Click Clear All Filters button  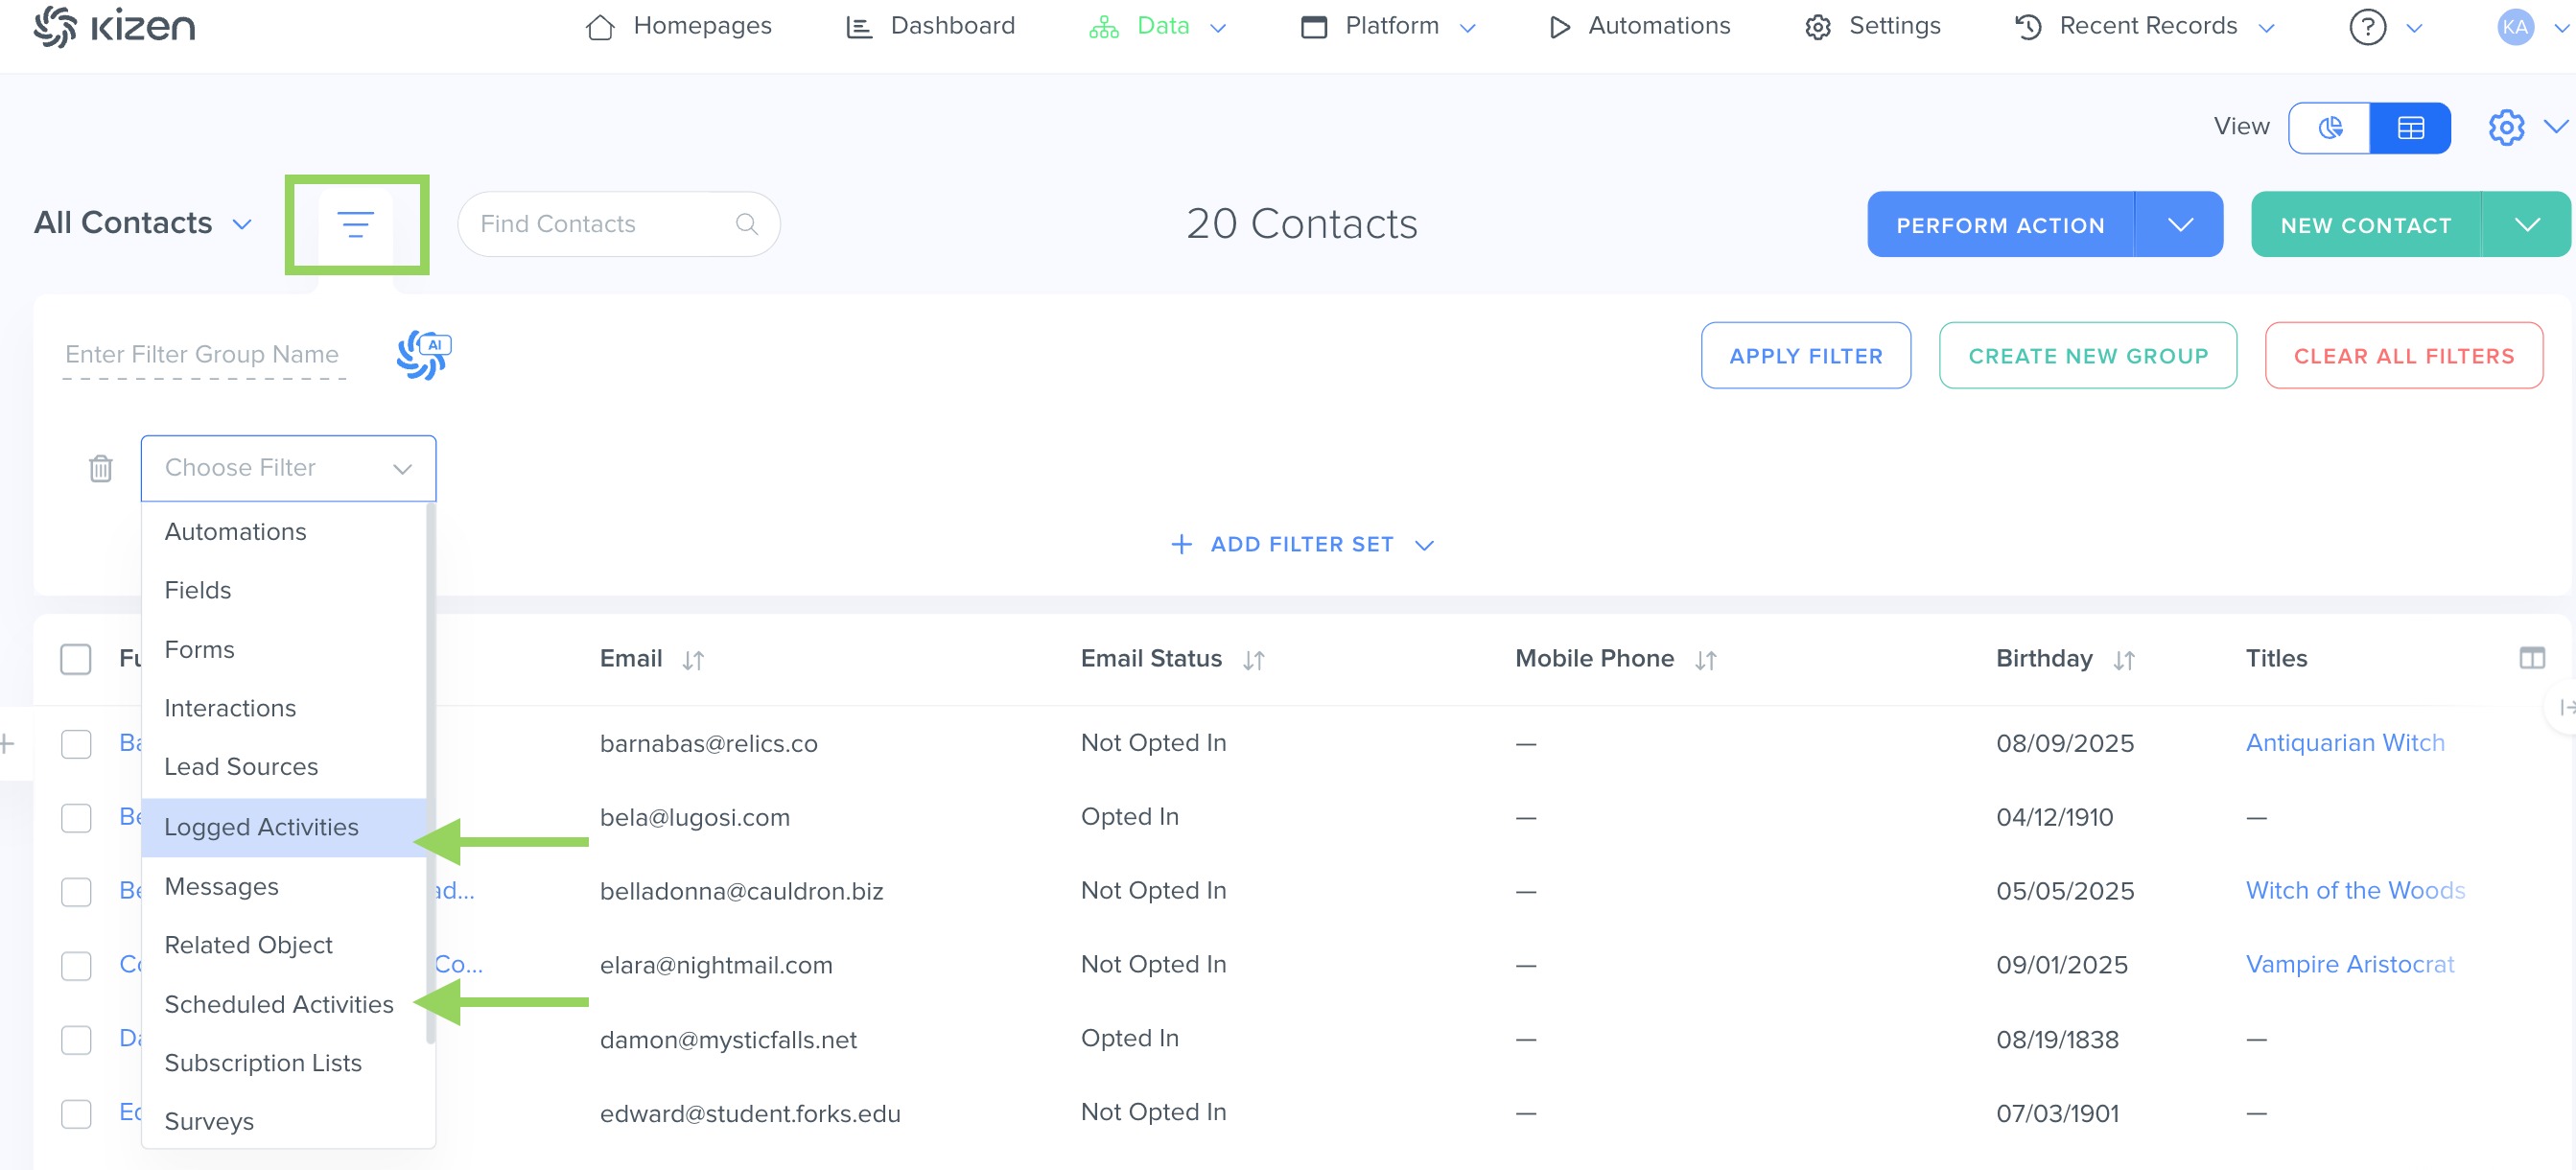2403,356
